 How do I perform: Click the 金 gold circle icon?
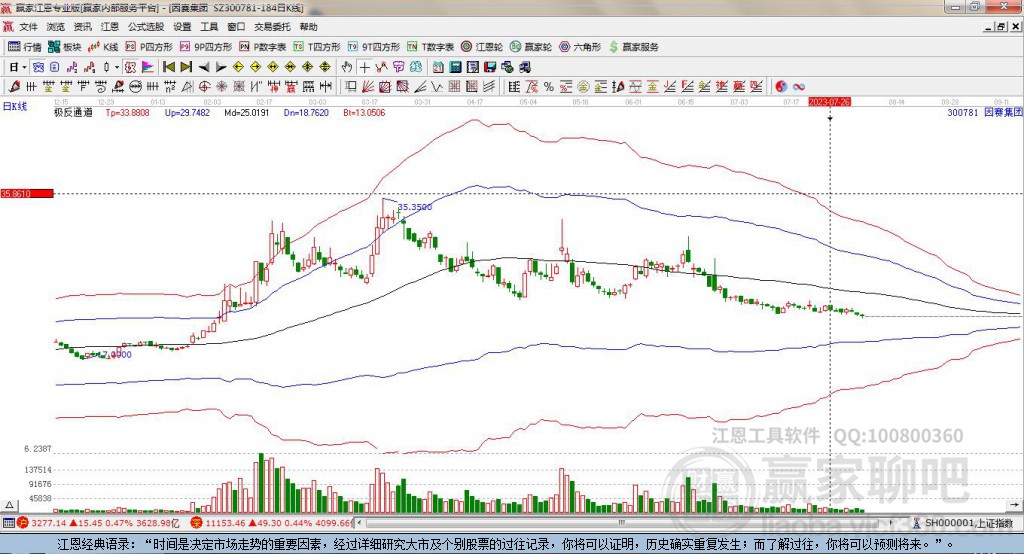(583, 86)
